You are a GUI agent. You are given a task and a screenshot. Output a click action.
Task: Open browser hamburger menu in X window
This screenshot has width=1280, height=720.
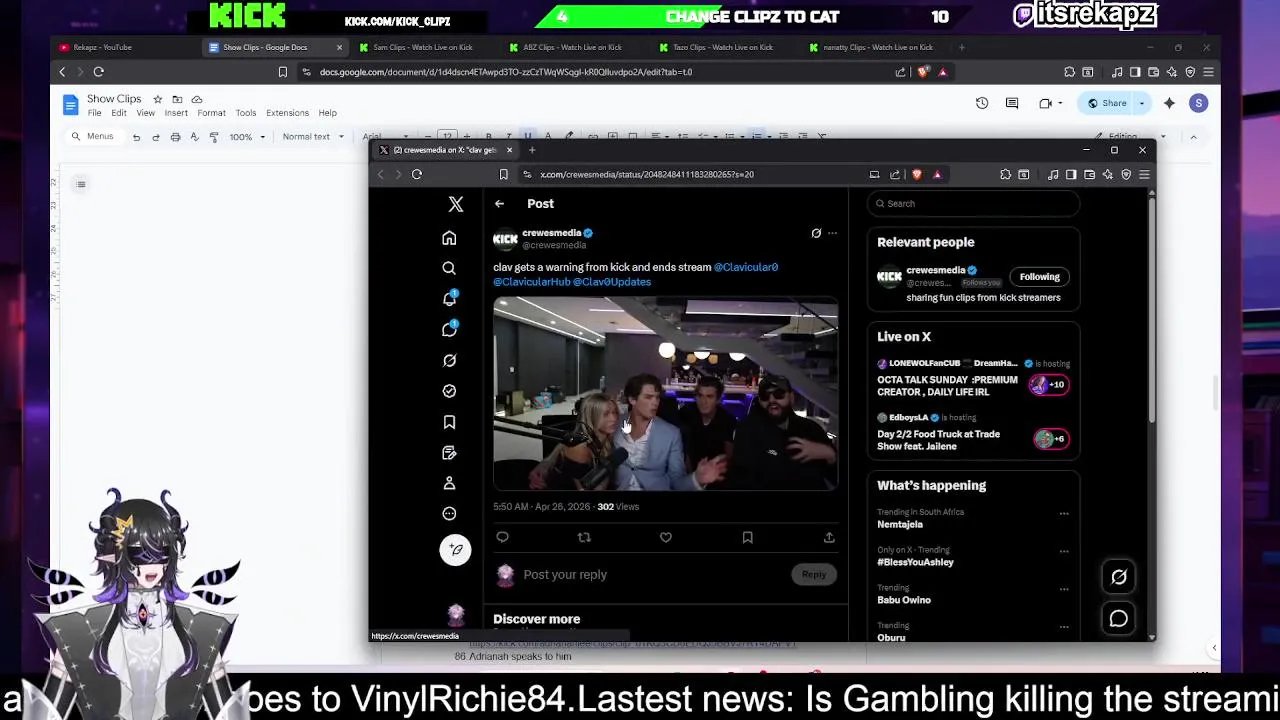tap(1144, 174)
